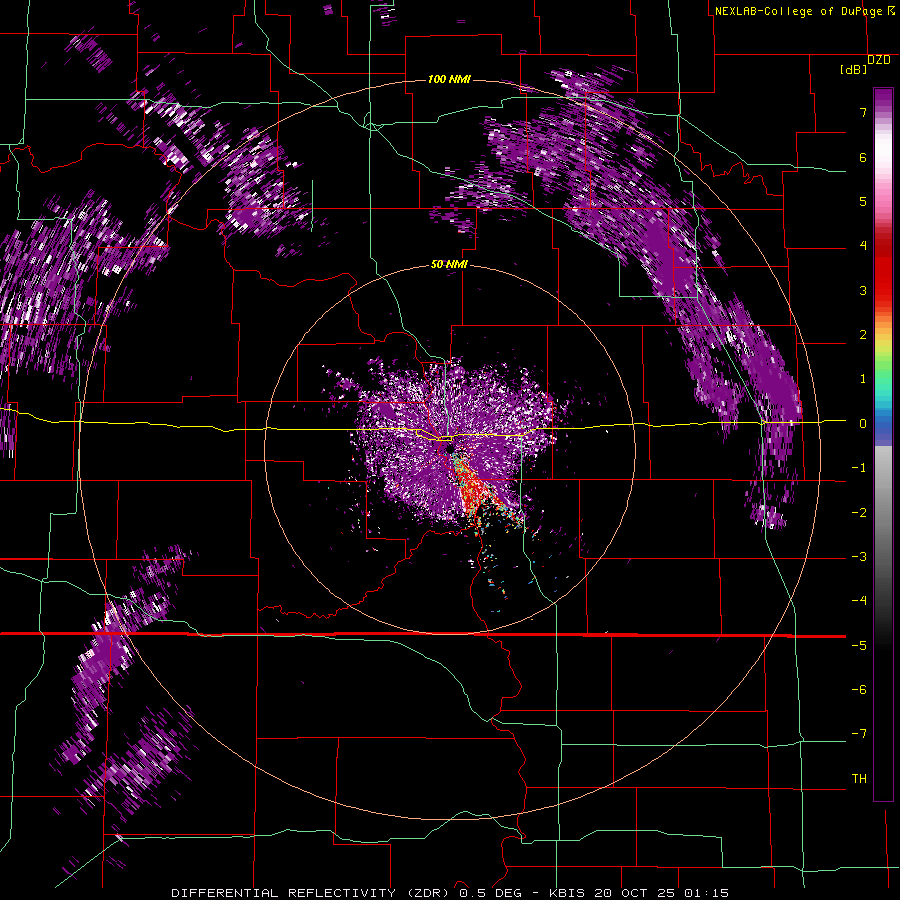Click the DZD legend title

click(879, 60)
